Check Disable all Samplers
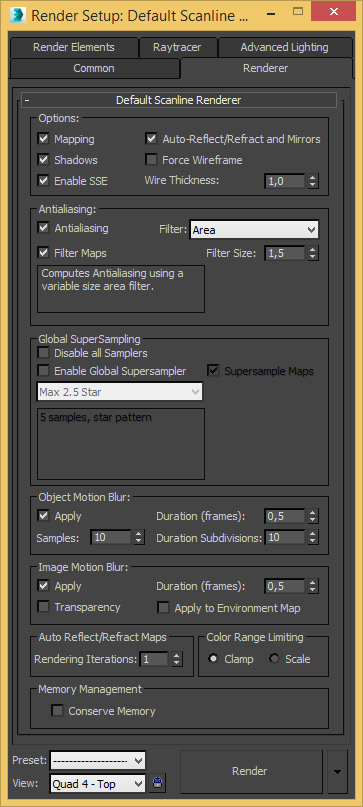Image resolution: width=363 pixels, height=807 pixels. 43,353
